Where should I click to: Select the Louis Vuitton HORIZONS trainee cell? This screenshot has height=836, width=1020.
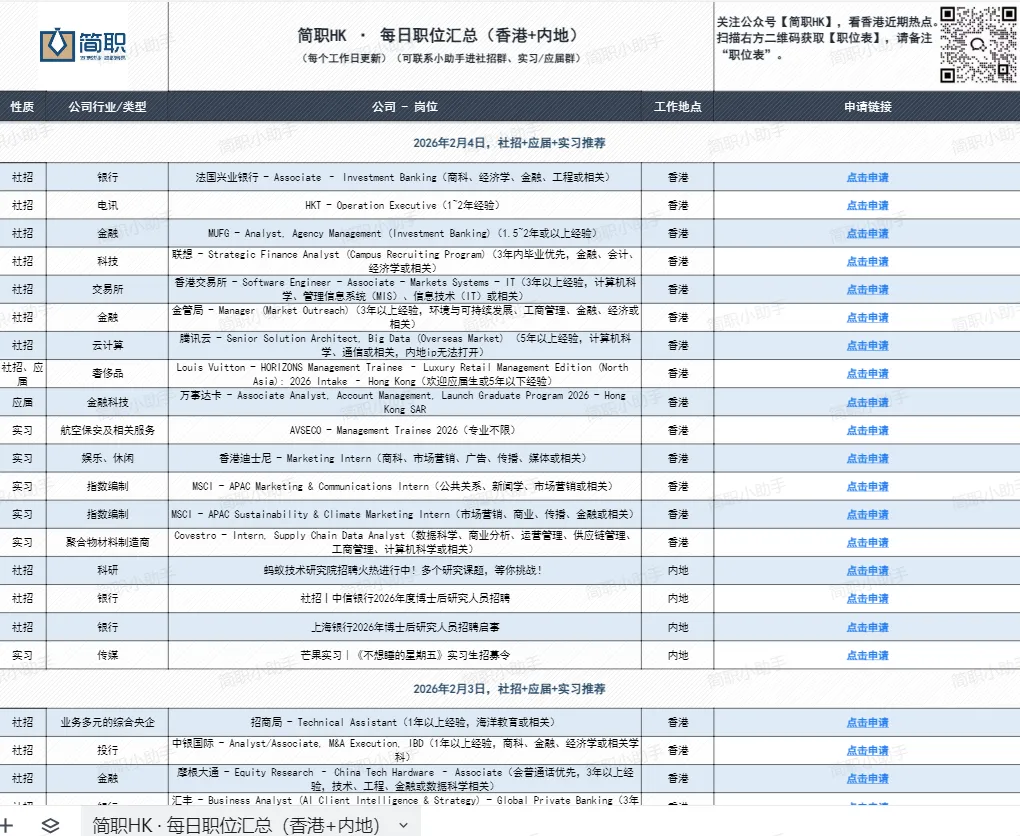(405, 373)
